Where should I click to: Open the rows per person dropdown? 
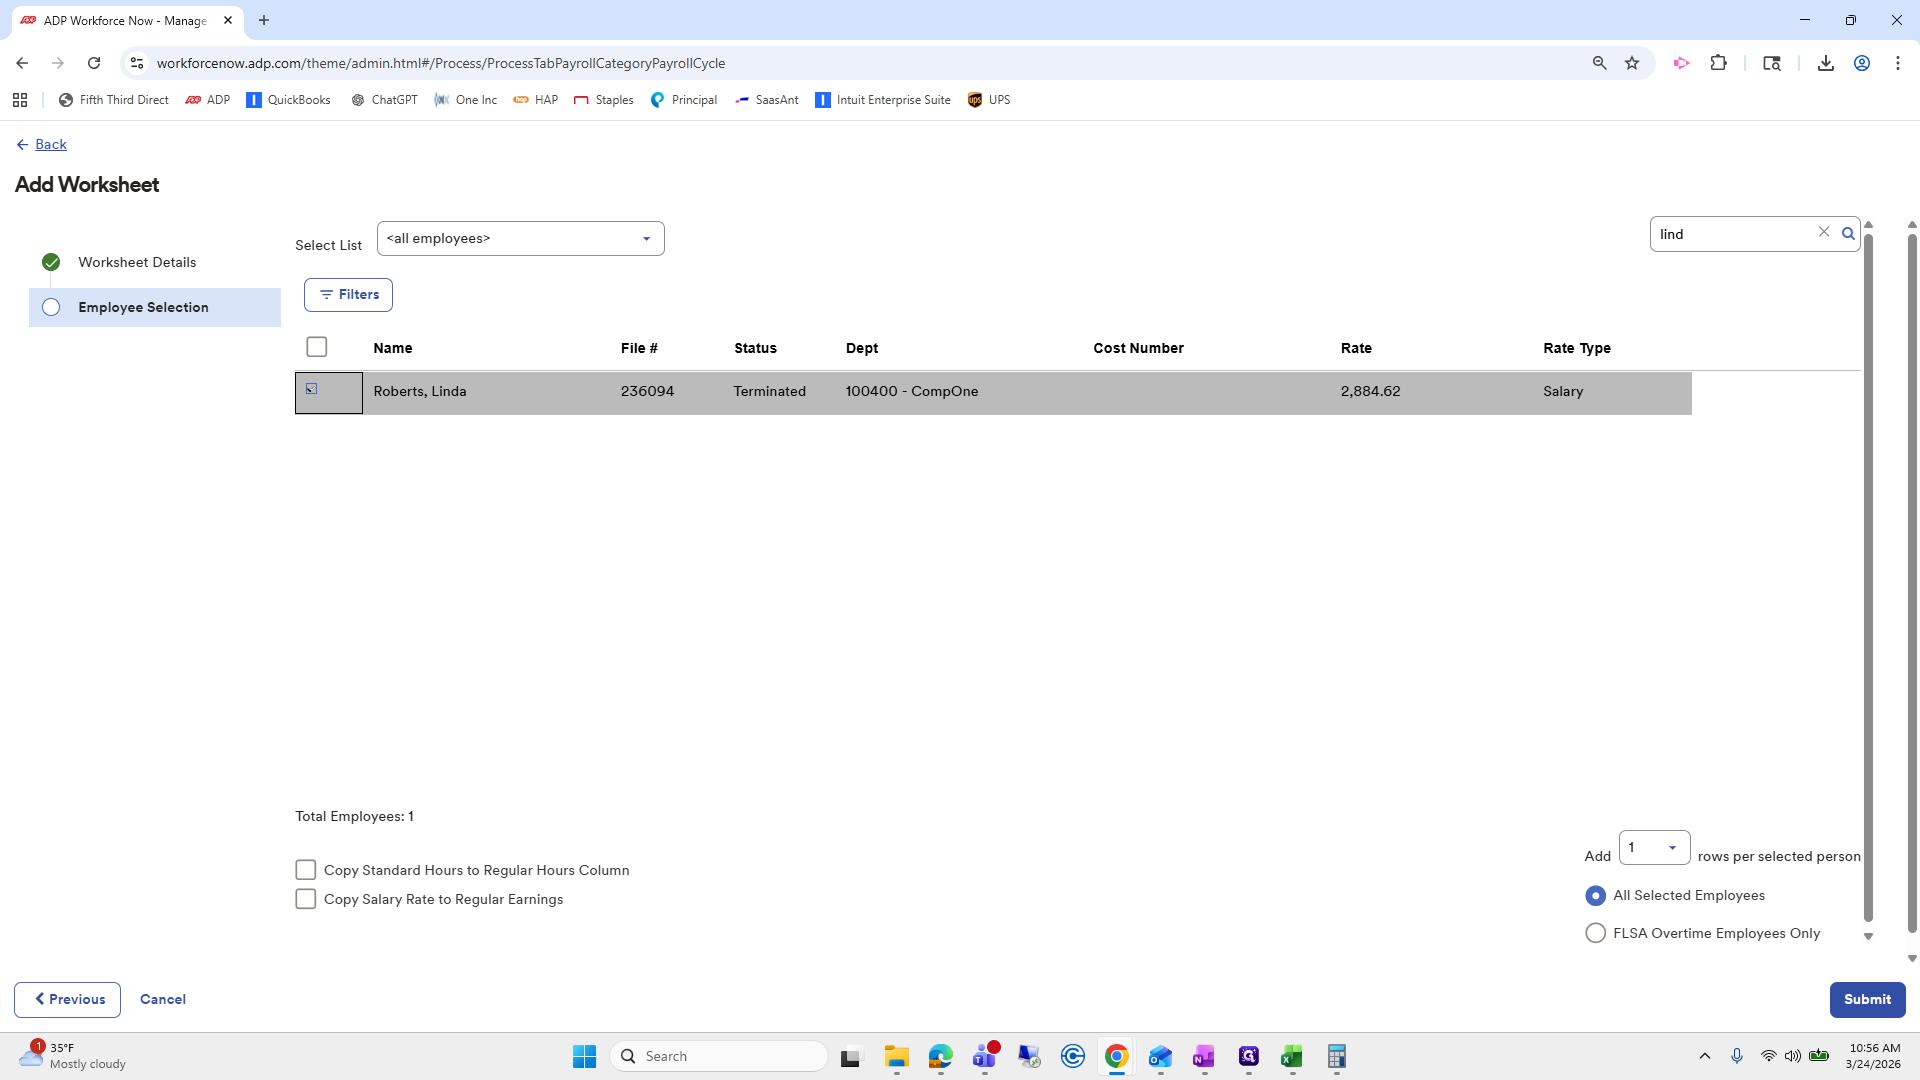(1654, 847)
